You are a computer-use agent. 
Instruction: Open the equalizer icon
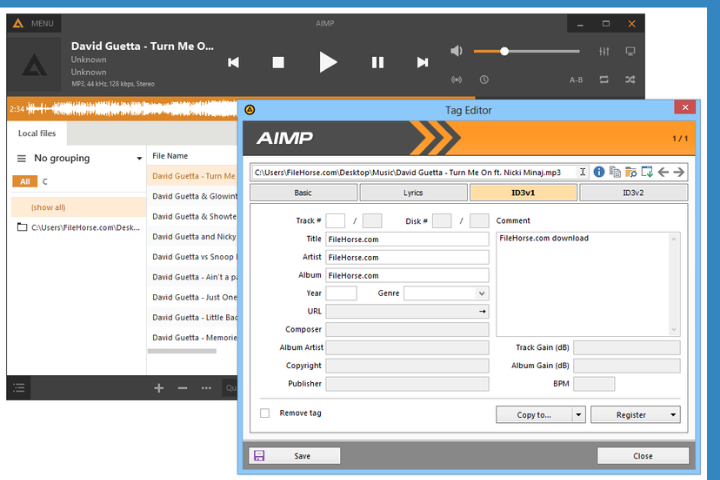point(604,51)
